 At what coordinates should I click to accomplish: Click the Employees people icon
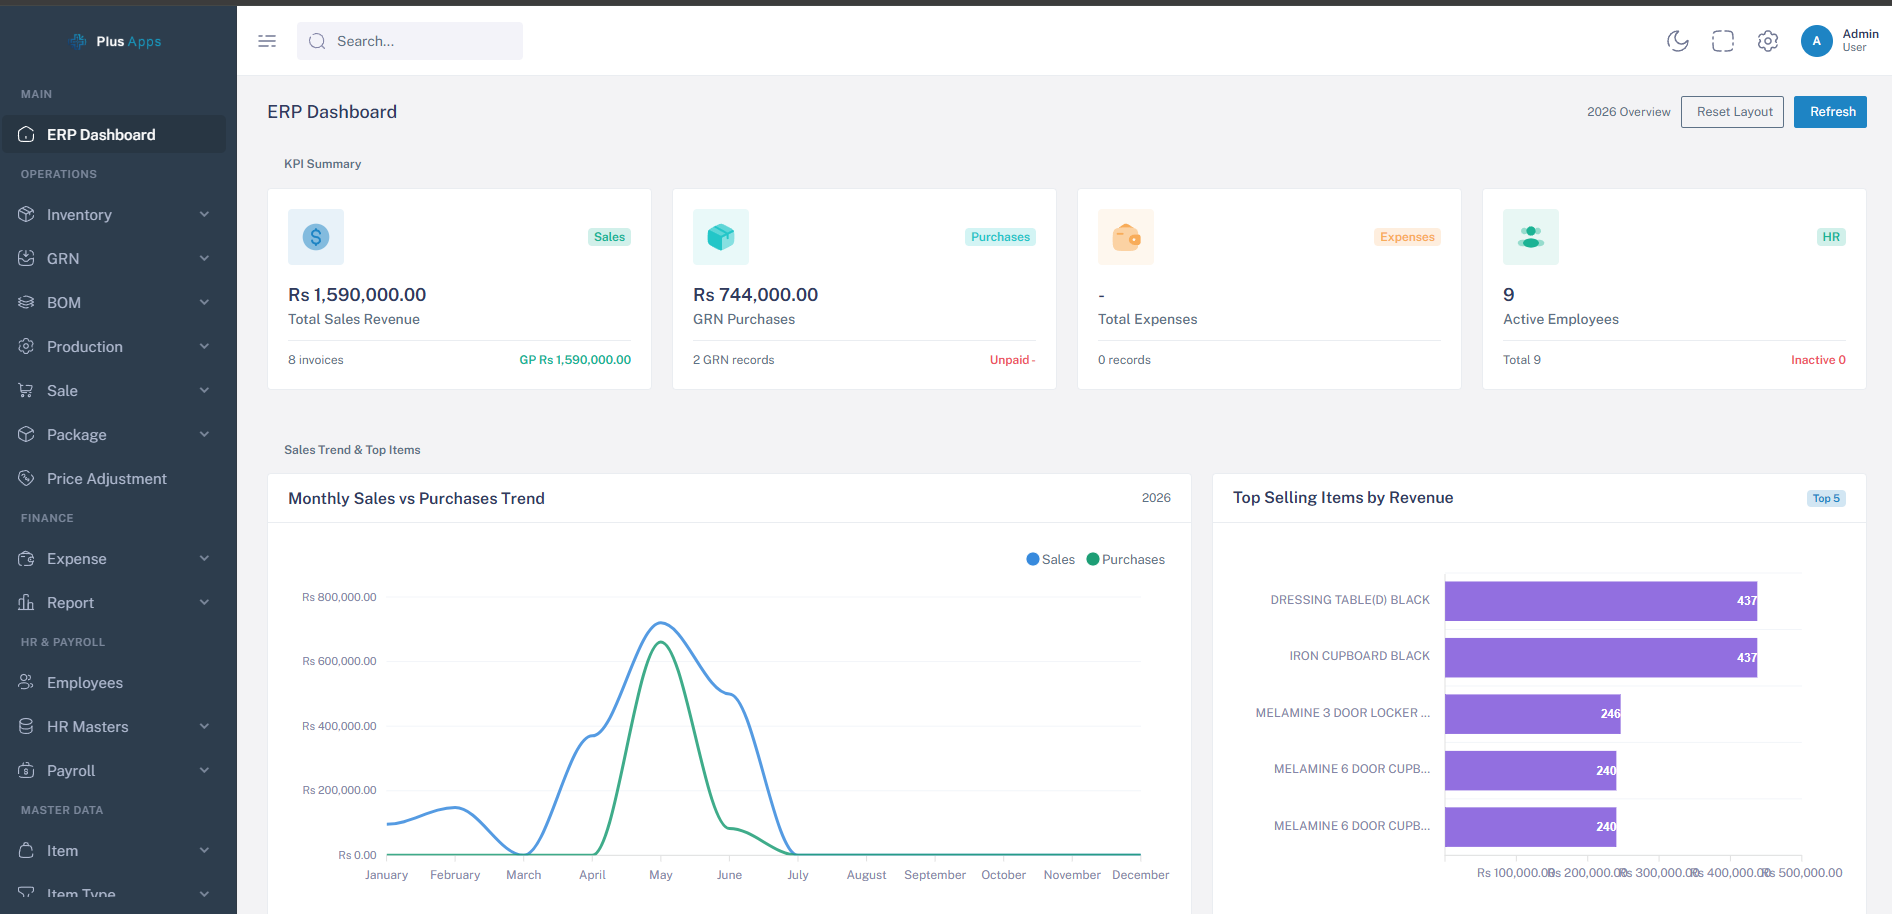coord(26,682)
